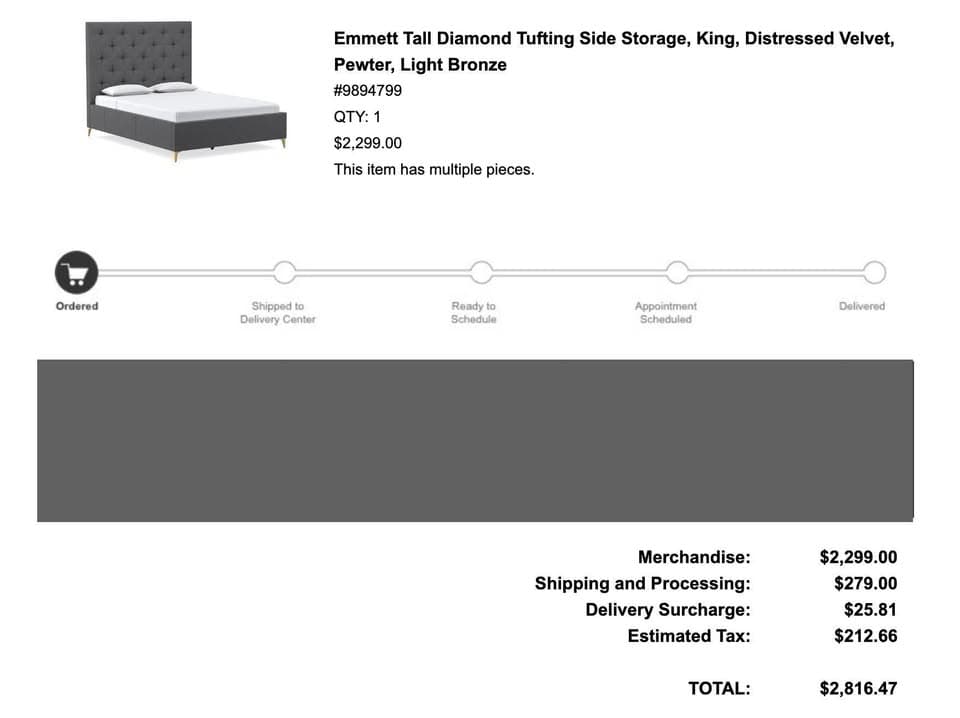Click the Shipping and Processing amount $279.00
Screen dimensions: 960x718
(866, 583)
